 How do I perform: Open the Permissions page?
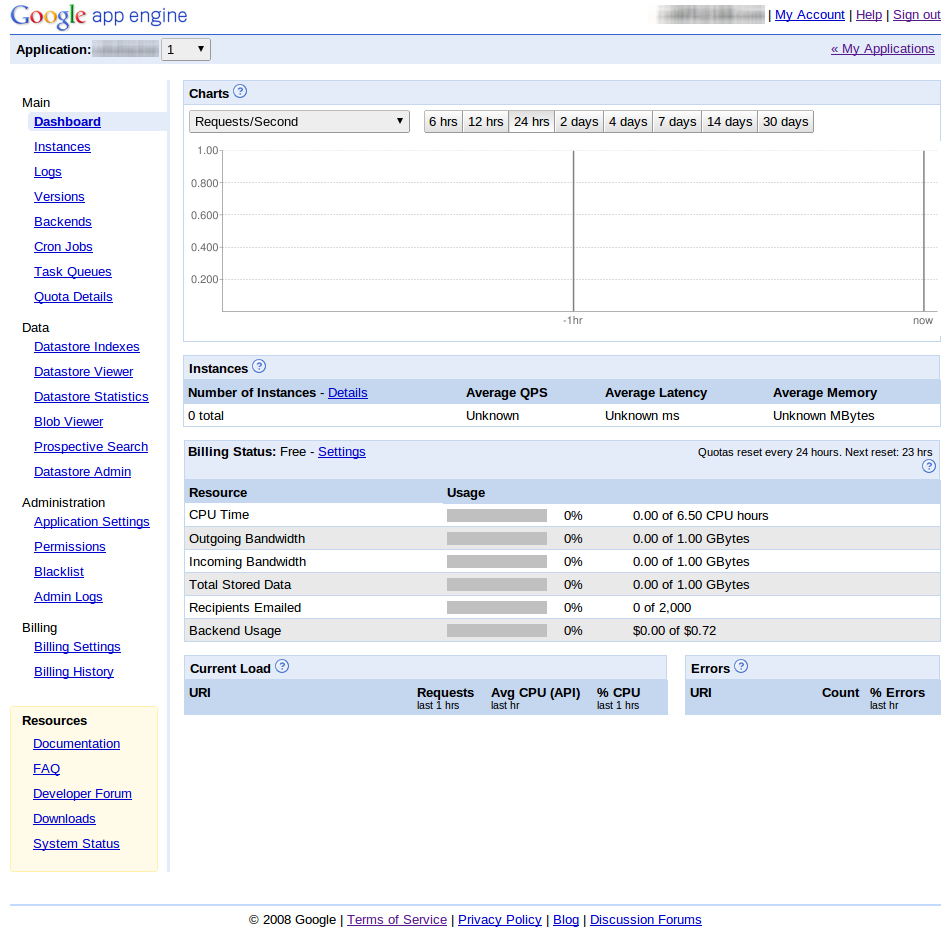70,546
